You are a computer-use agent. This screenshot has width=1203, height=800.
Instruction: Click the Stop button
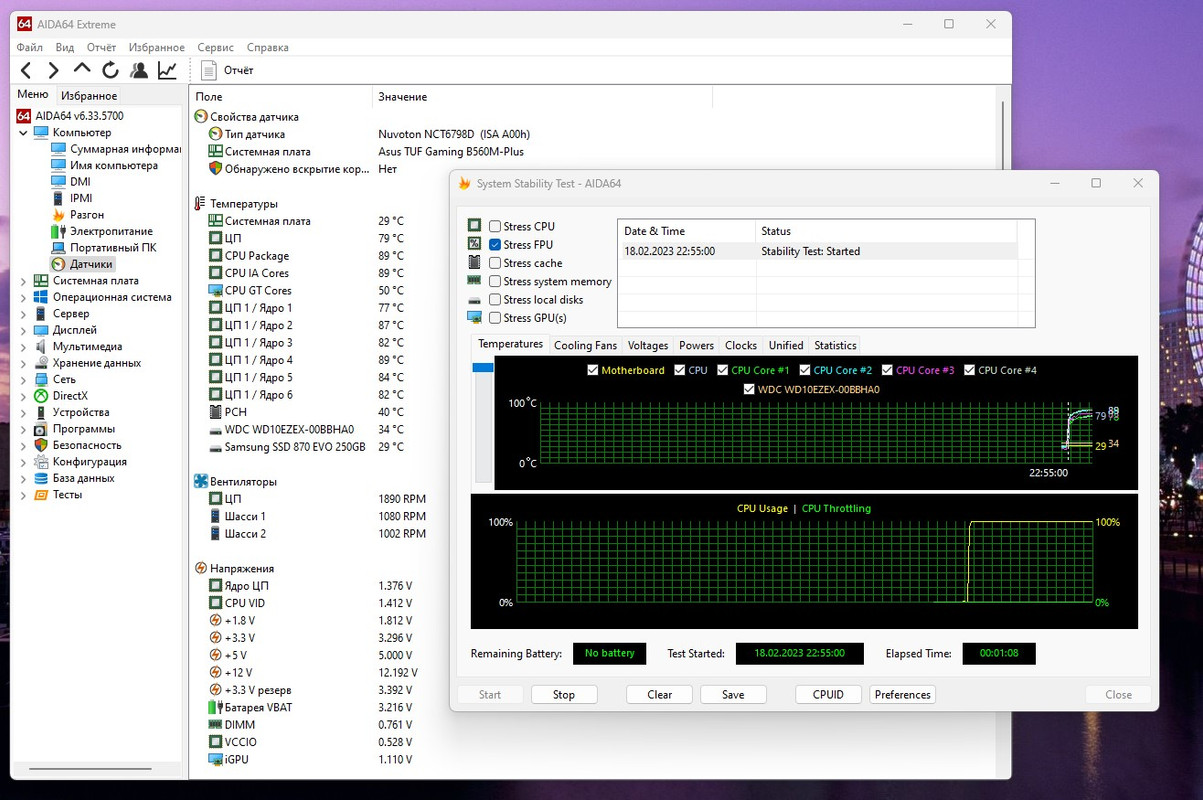[564, 695]
